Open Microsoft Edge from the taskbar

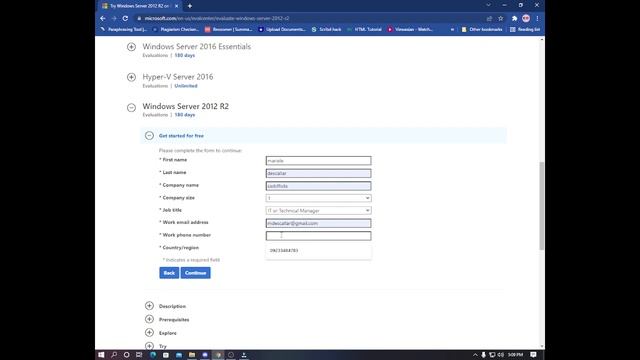(153, 355)
